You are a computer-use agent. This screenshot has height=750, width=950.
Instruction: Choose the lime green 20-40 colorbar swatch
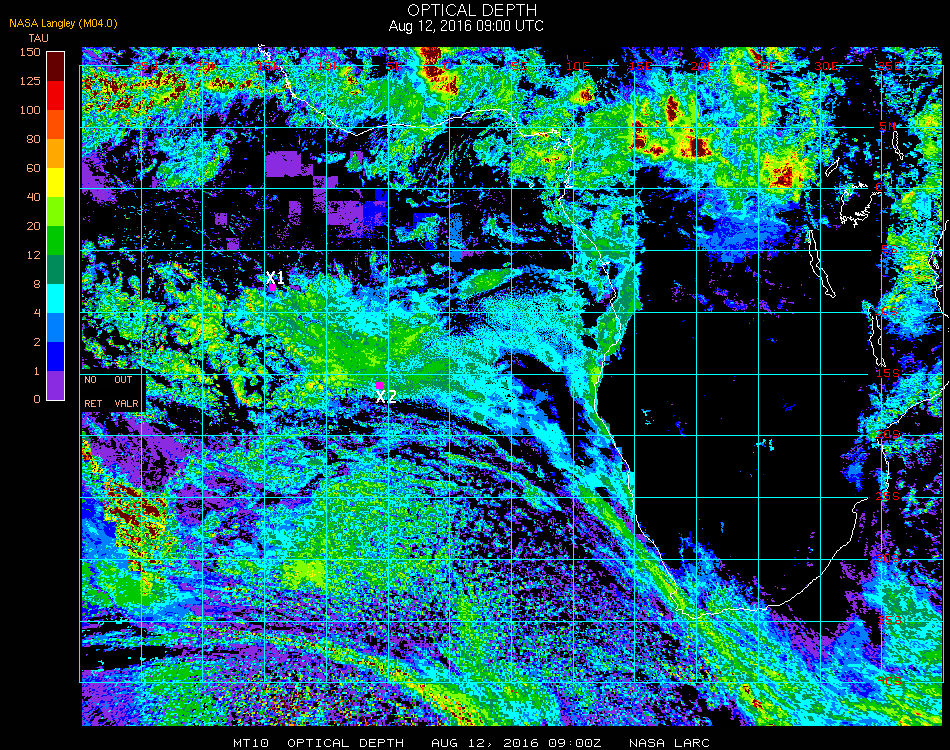(x=56, y=211)
